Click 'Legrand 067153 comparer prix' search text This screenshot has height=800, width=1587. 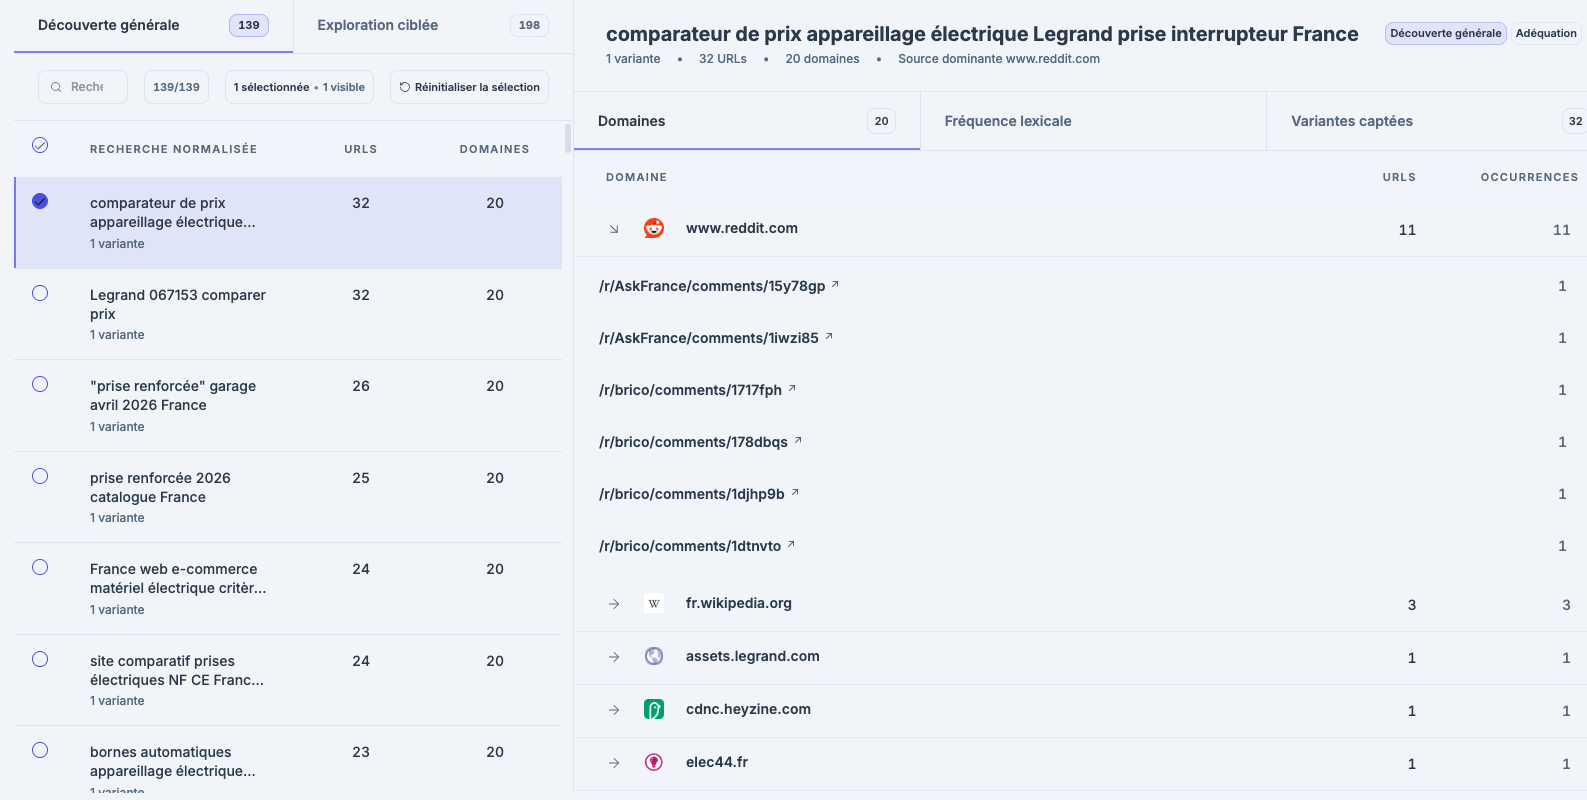[178, 304]
